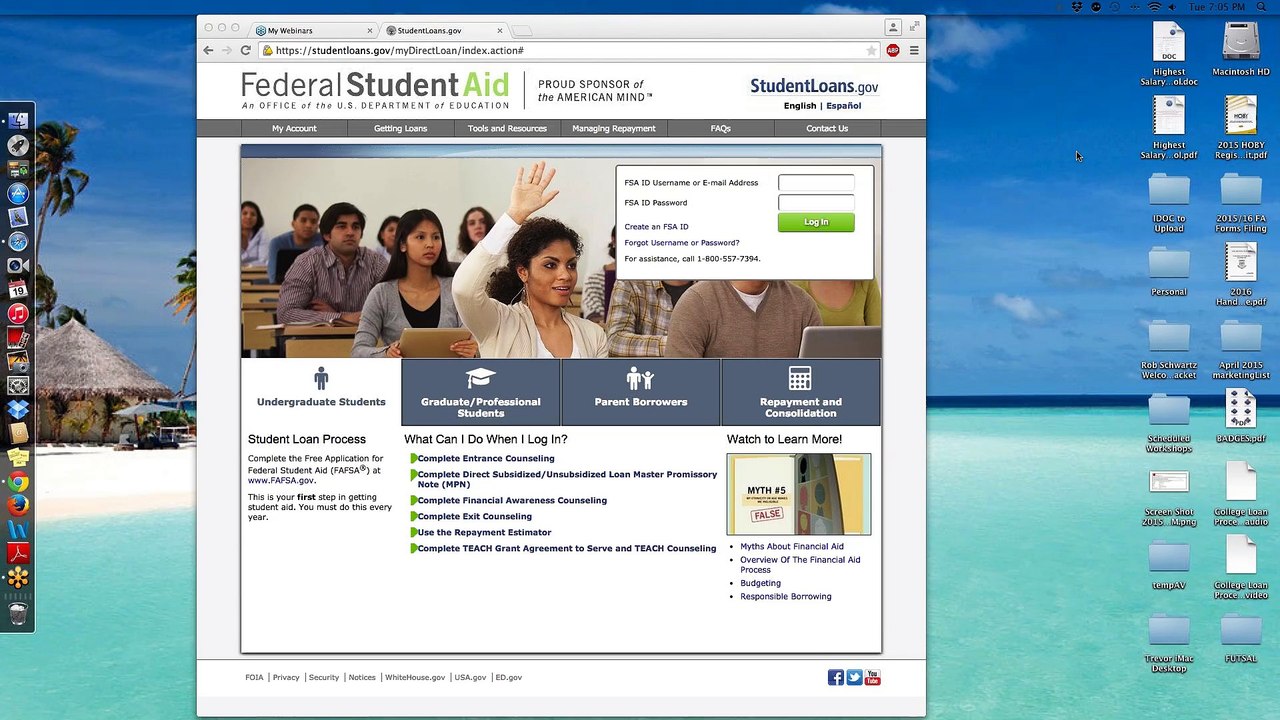Open the My Account menu
Screen dimensions: 1280x720
pos(294,128)
